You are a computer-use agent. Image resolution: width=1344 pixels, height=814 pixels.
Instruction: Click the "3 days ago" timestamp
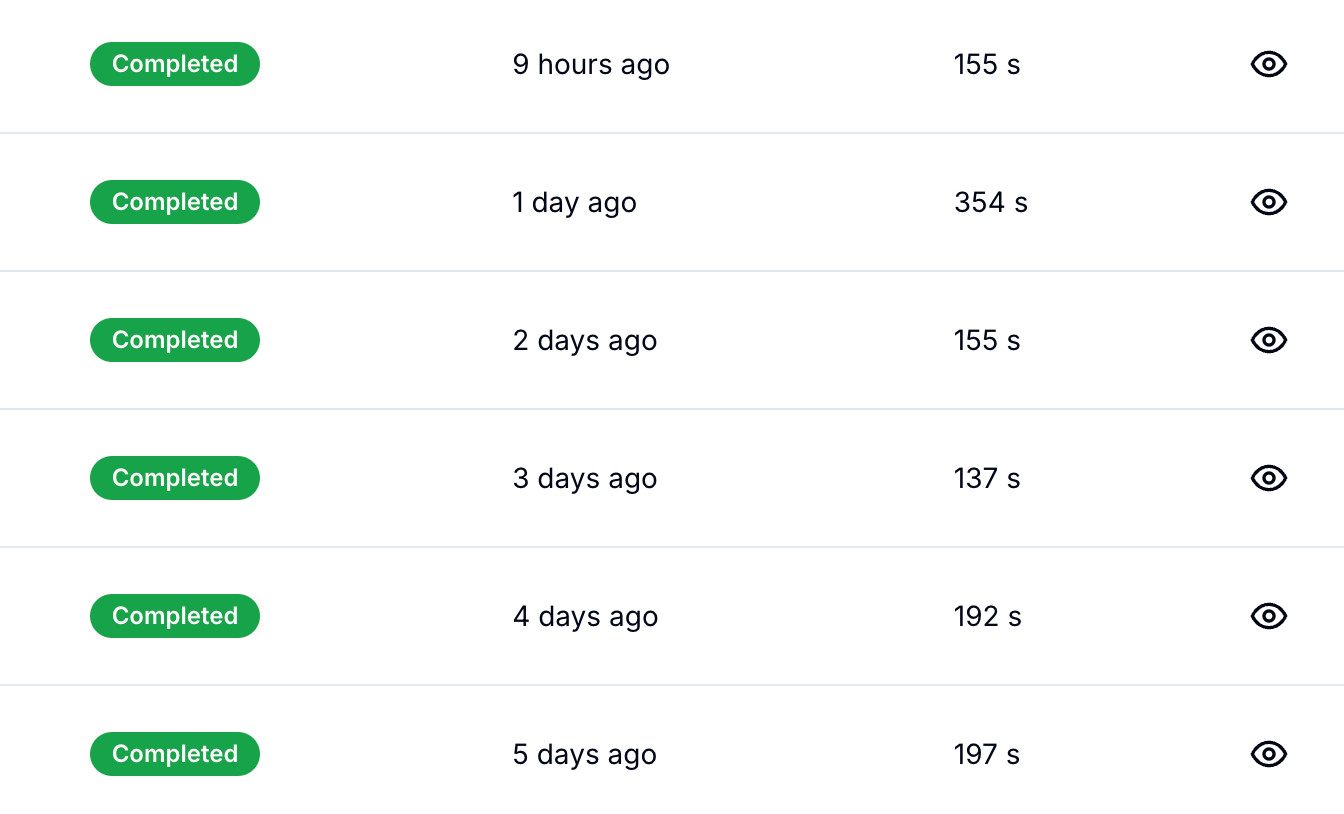click(585, 479)
